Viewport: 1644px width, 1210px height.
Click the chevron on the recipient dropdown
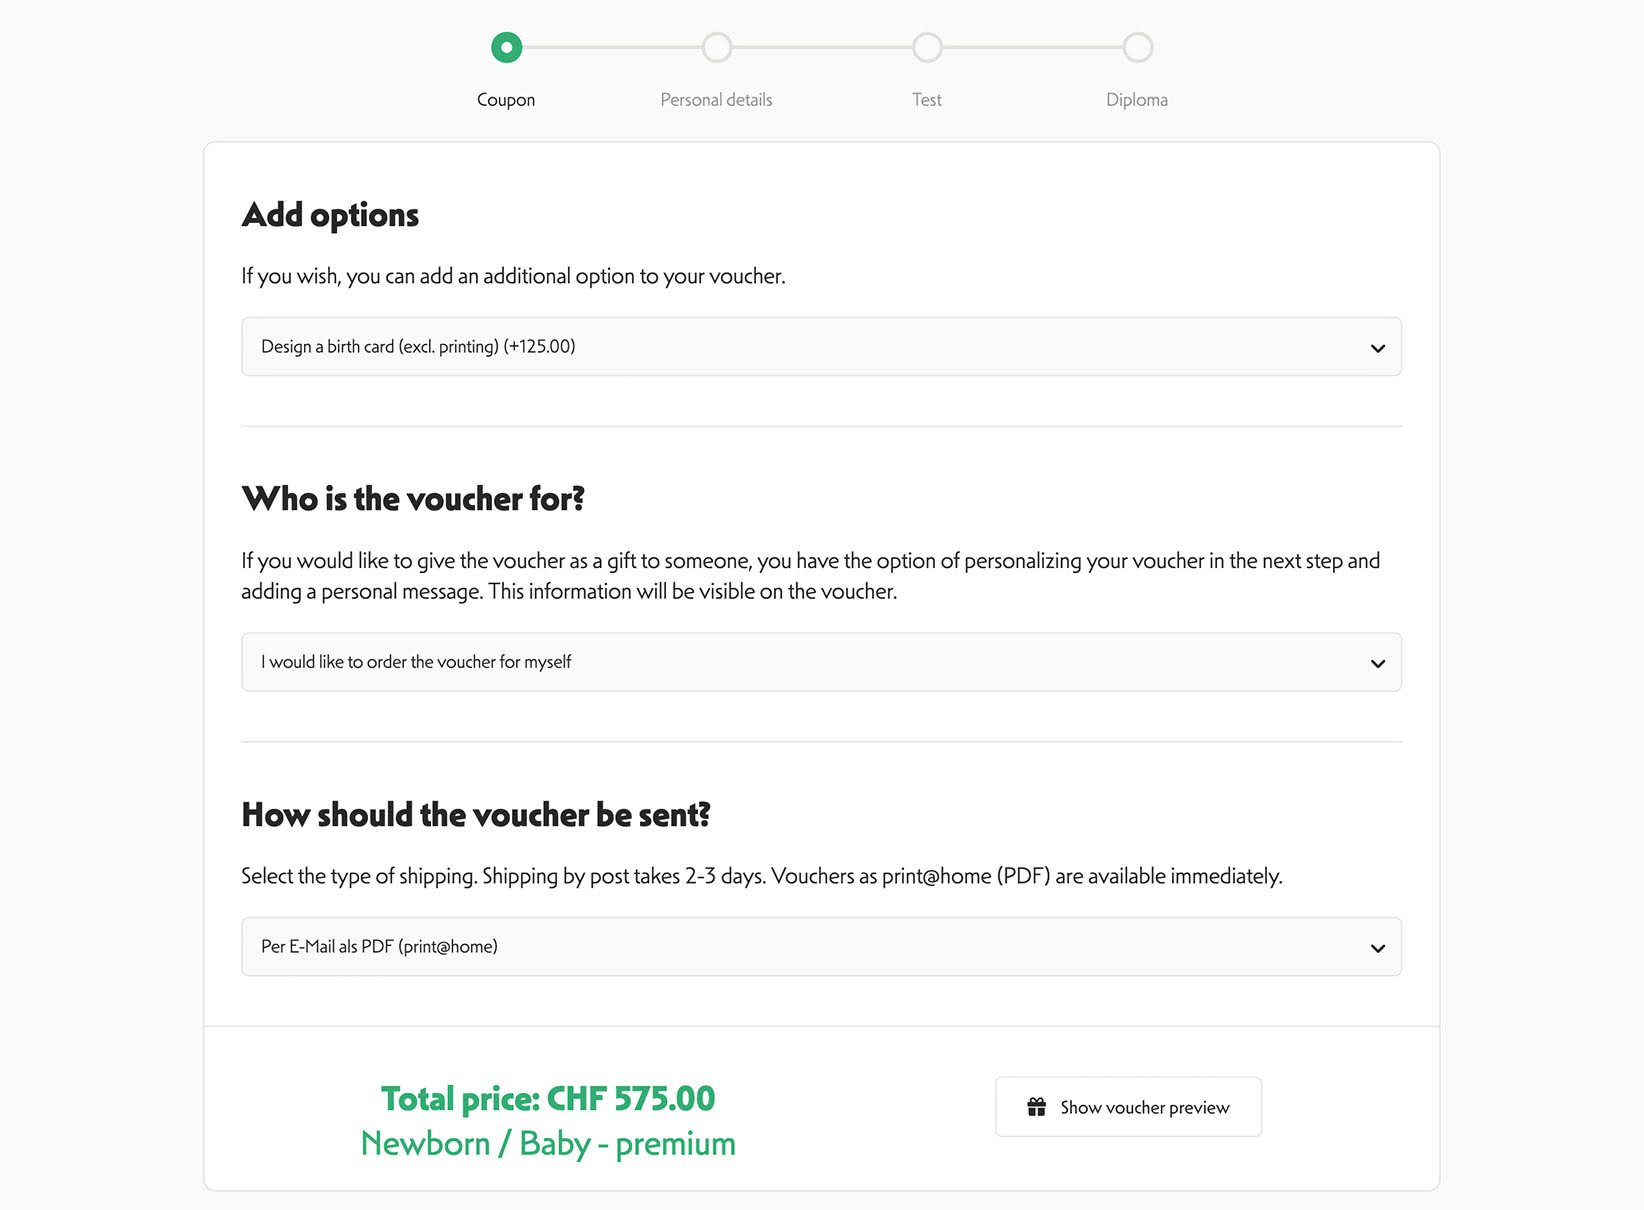tap(1377, 662)
